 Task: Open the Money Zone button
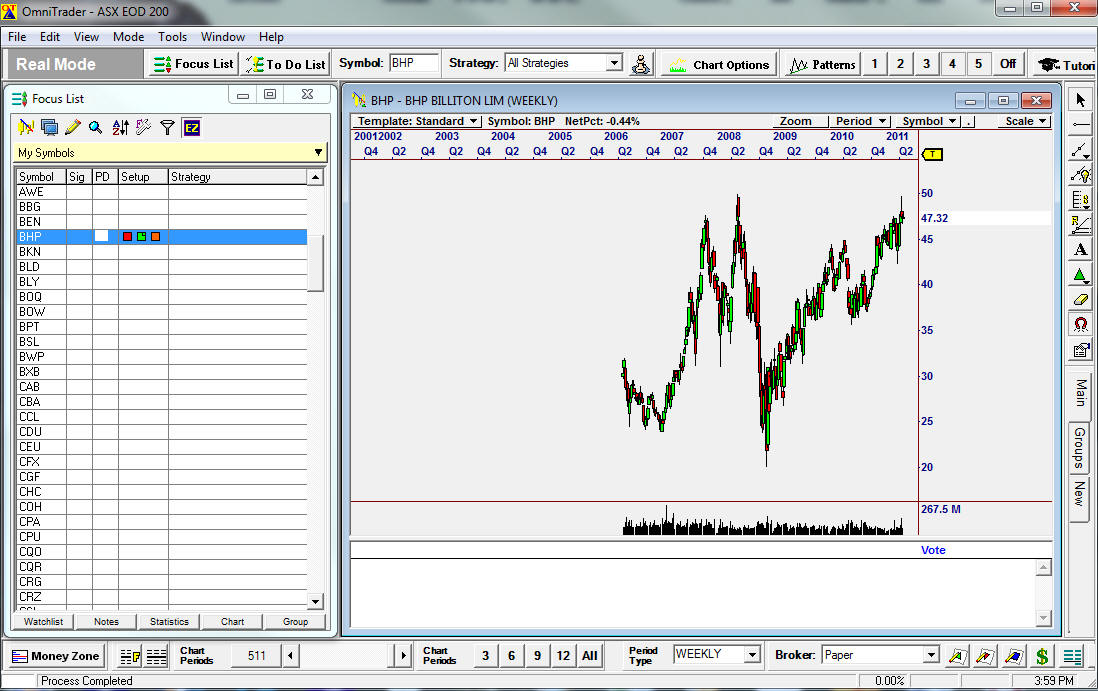coord(56,656)
